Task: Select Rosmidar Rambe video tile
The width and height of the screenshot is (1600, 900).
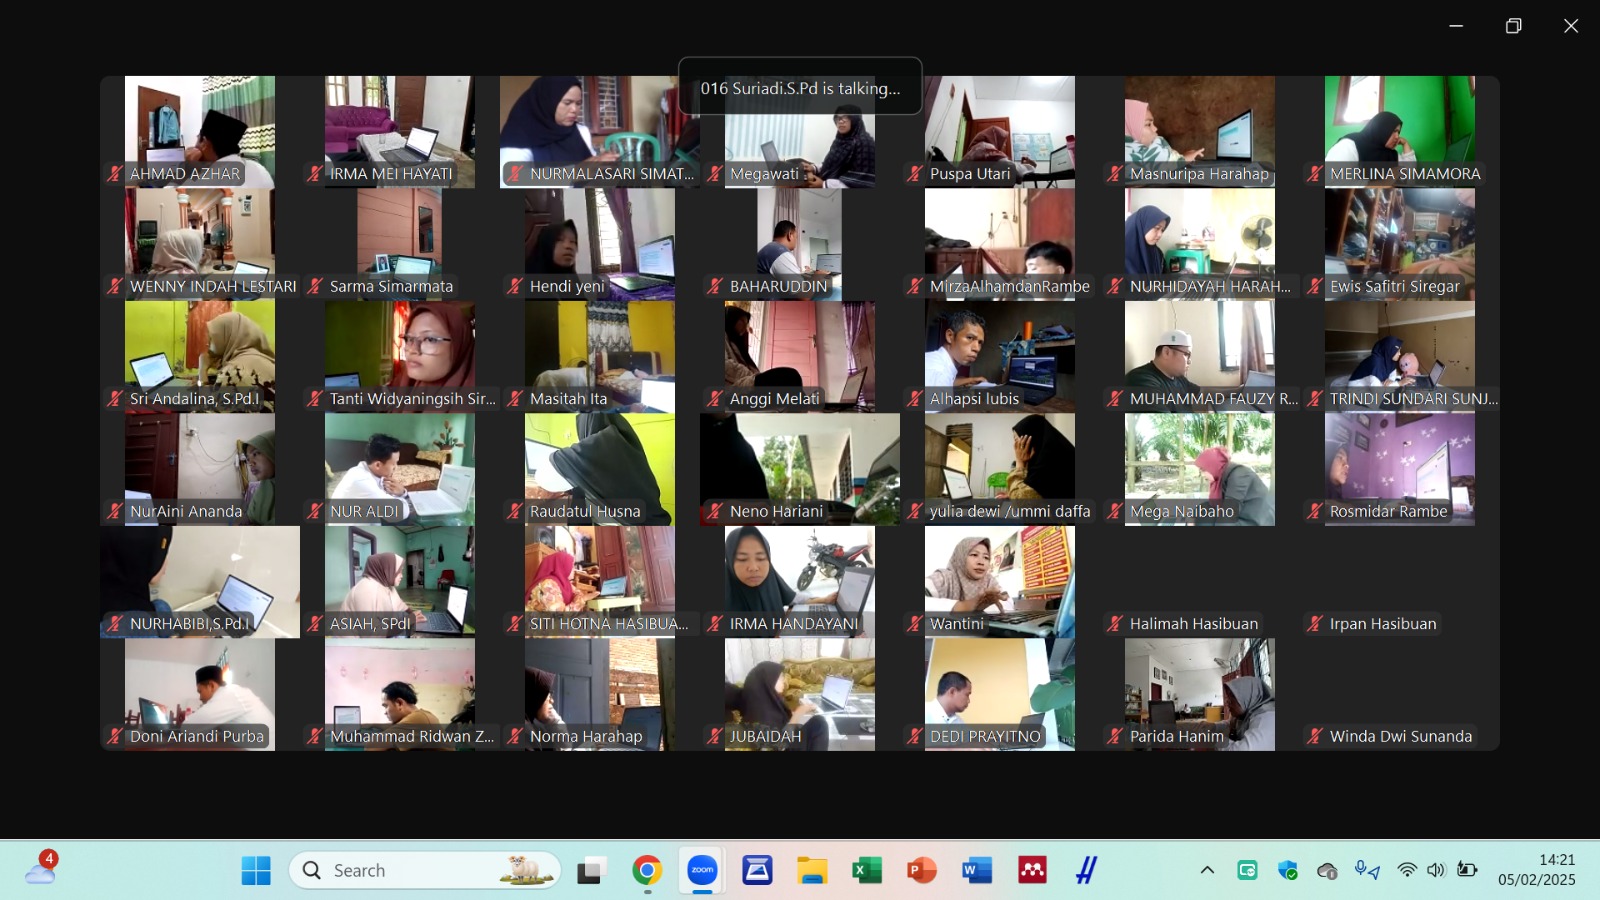Action: point(1400,469)
